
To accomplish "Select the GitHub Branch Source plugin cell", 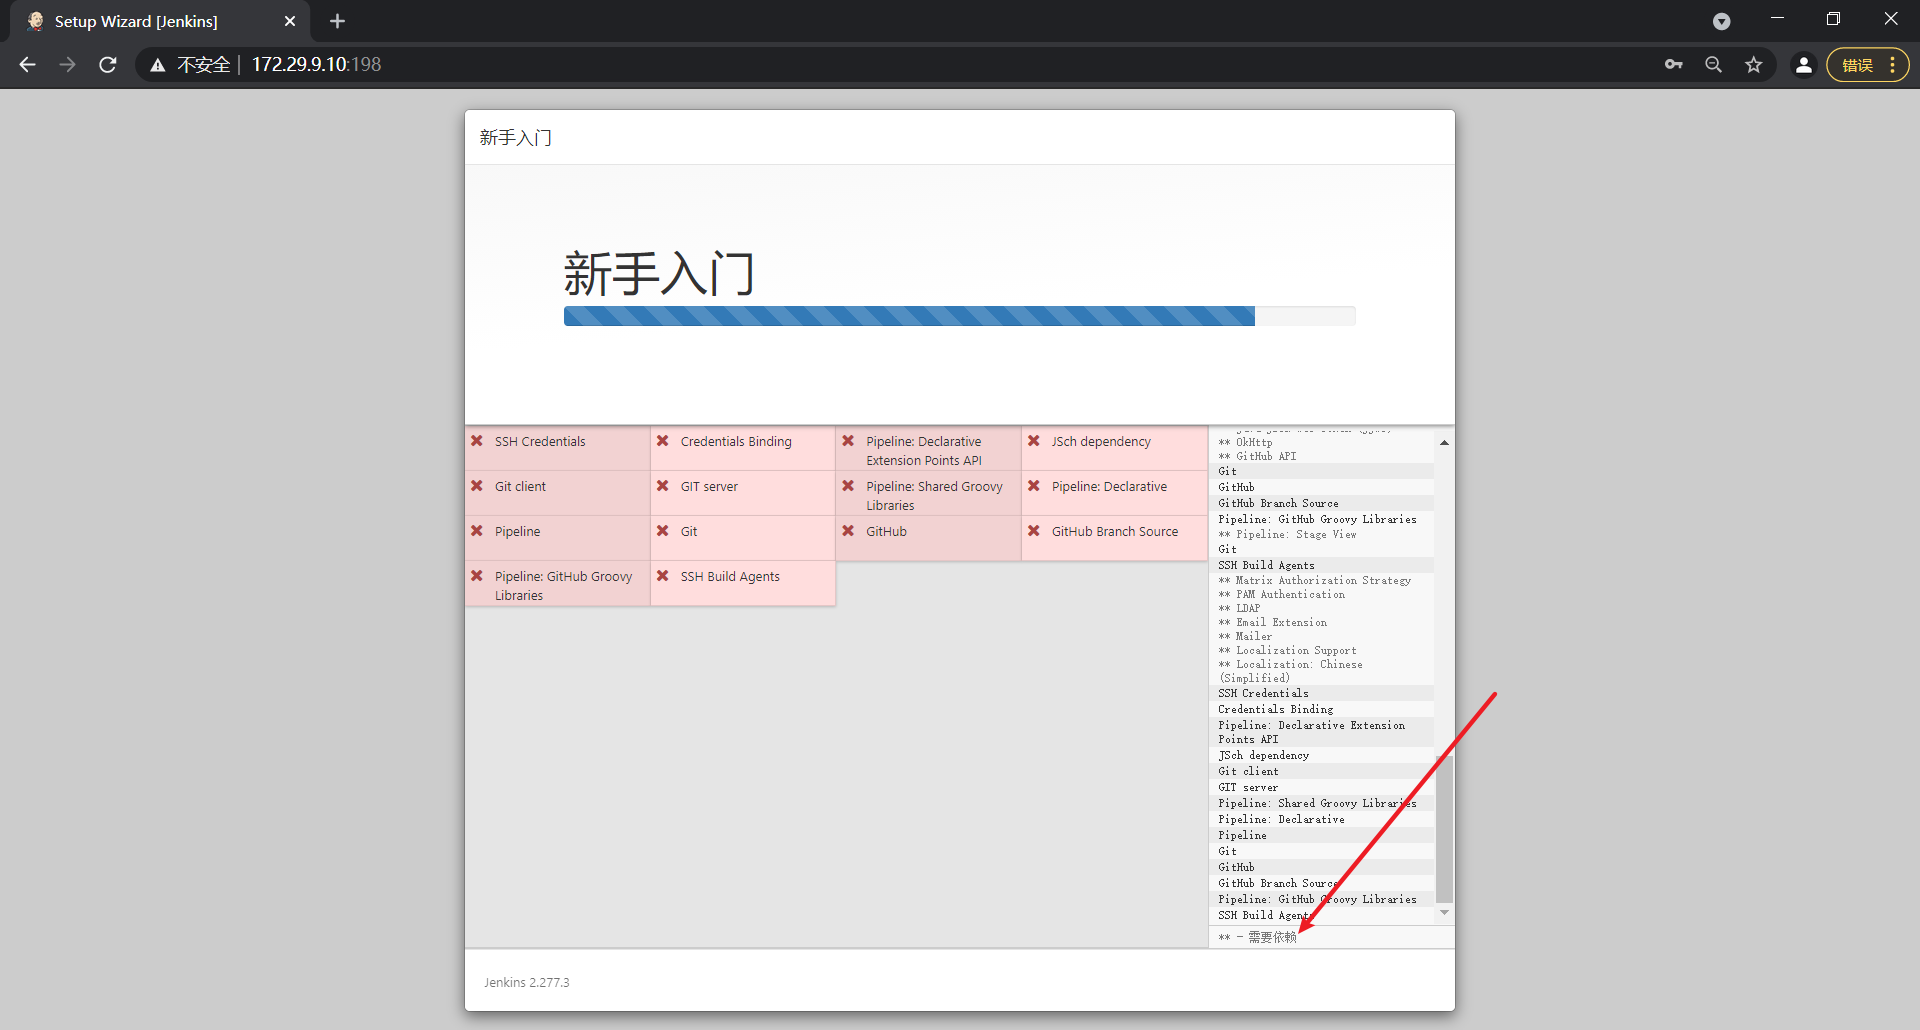I will [1115, 538].
